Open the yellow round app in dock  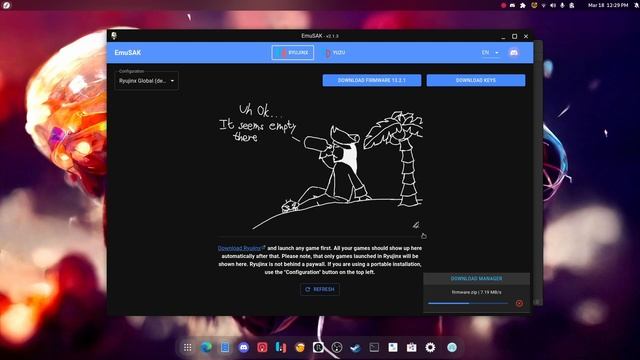click(x=300, y=347)
